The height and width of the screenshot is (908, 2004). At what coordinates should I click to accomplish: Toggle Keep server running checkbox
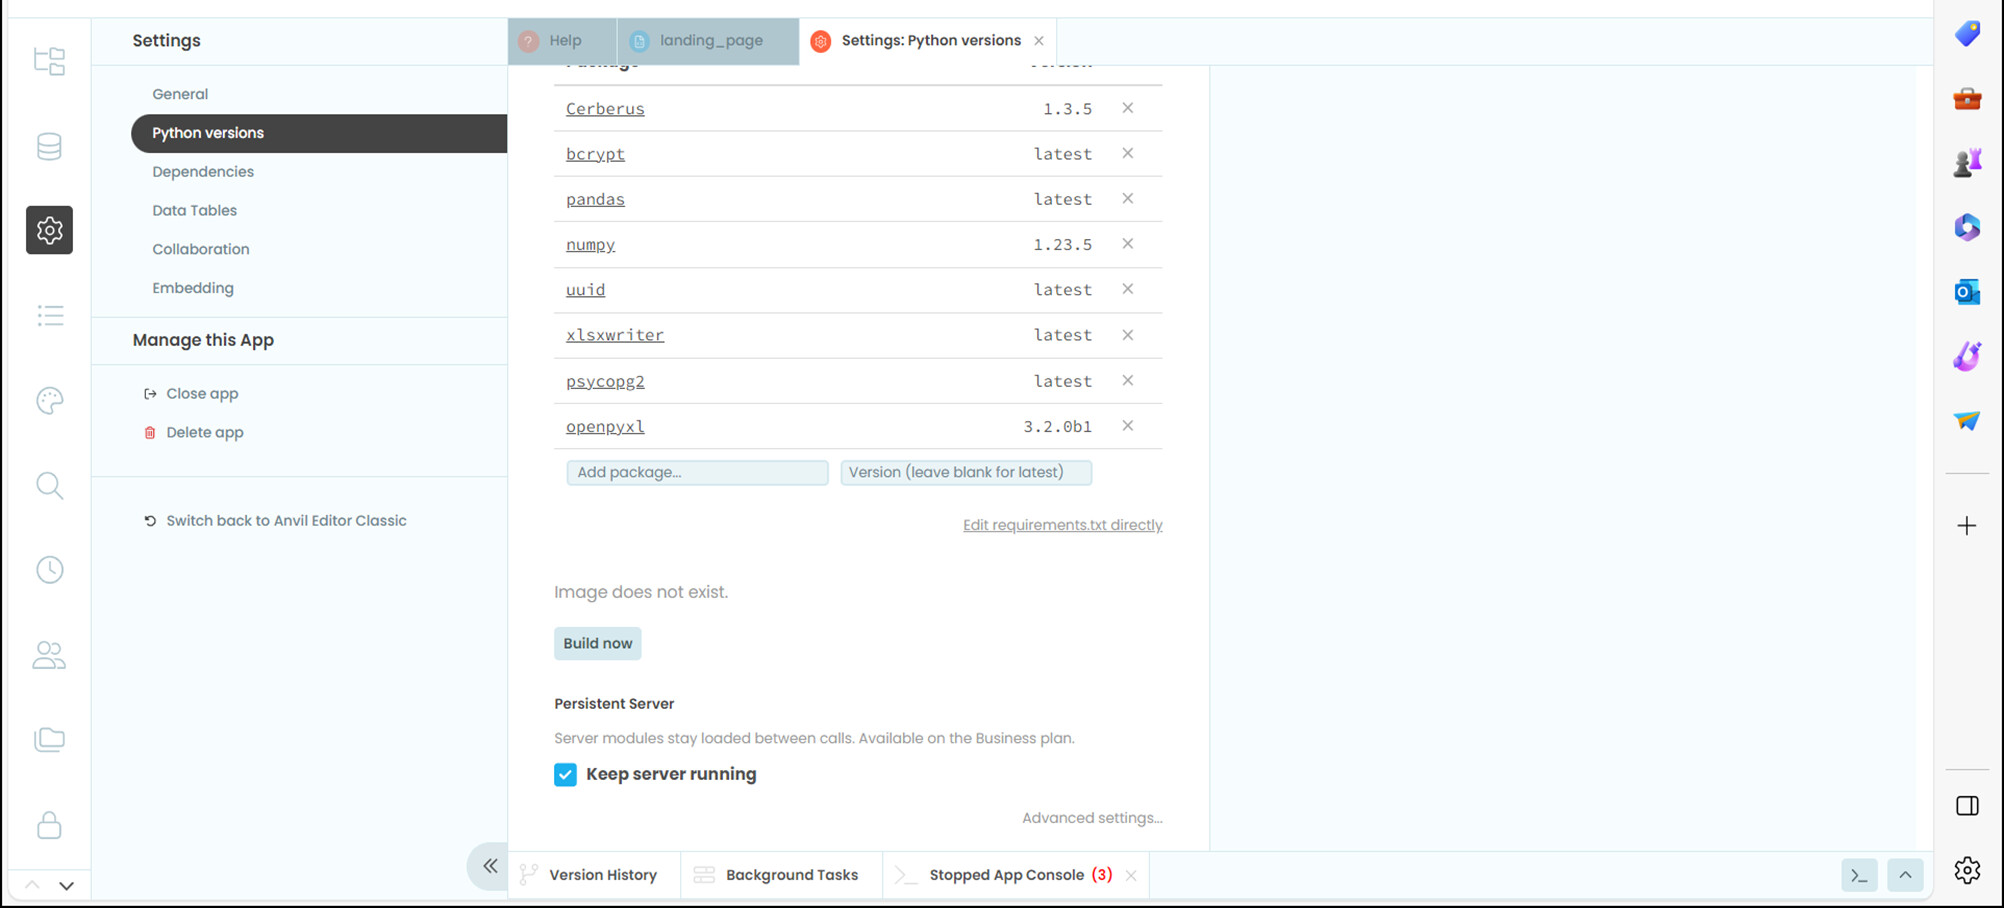click(x=565, y=774)
